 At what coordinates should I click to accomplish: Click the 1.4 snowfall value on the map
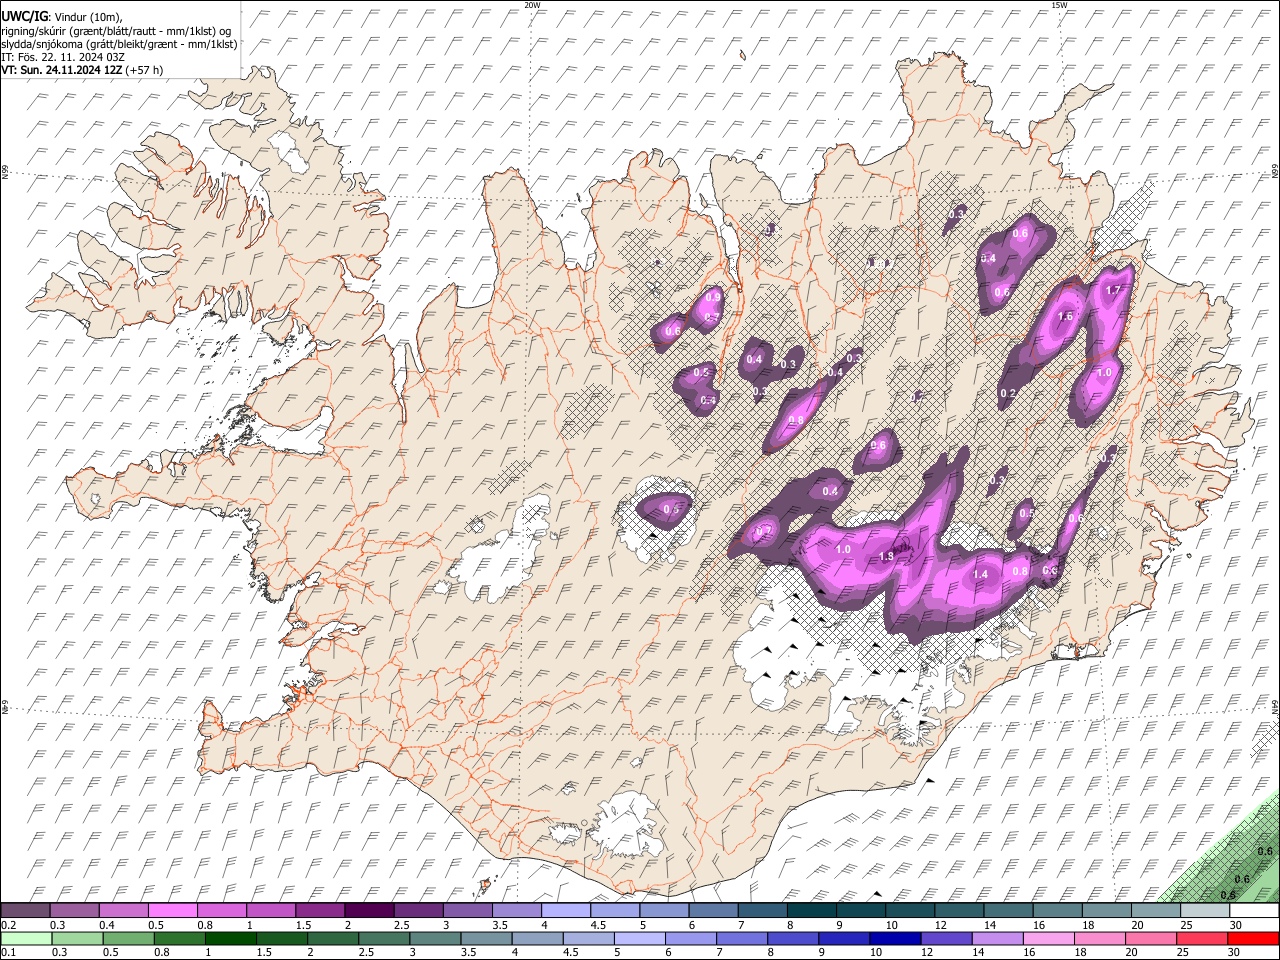click(x=980, y=574)
